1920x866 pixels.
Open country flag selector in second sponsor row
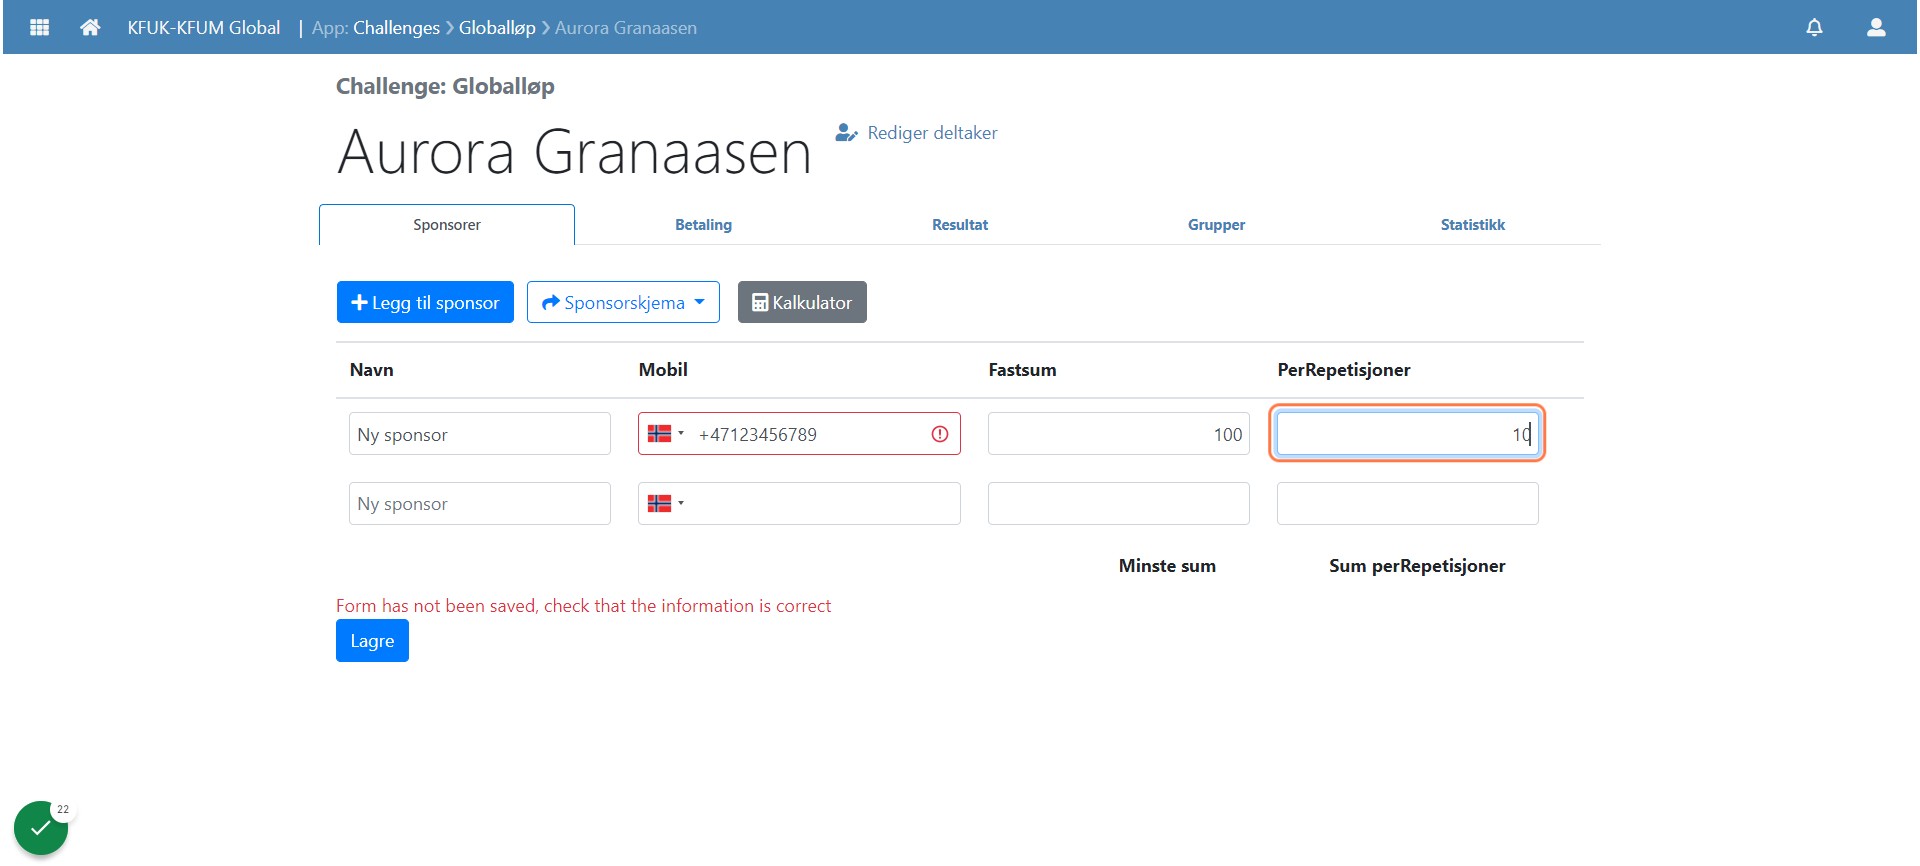(666, 503)
